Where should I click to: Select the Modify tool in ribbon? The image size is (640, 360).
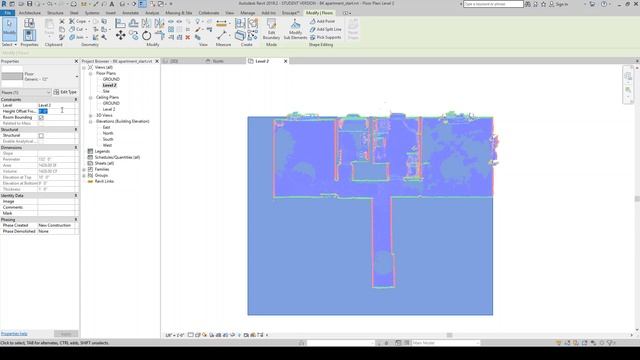pyautogui.click(x=9, y=29)
